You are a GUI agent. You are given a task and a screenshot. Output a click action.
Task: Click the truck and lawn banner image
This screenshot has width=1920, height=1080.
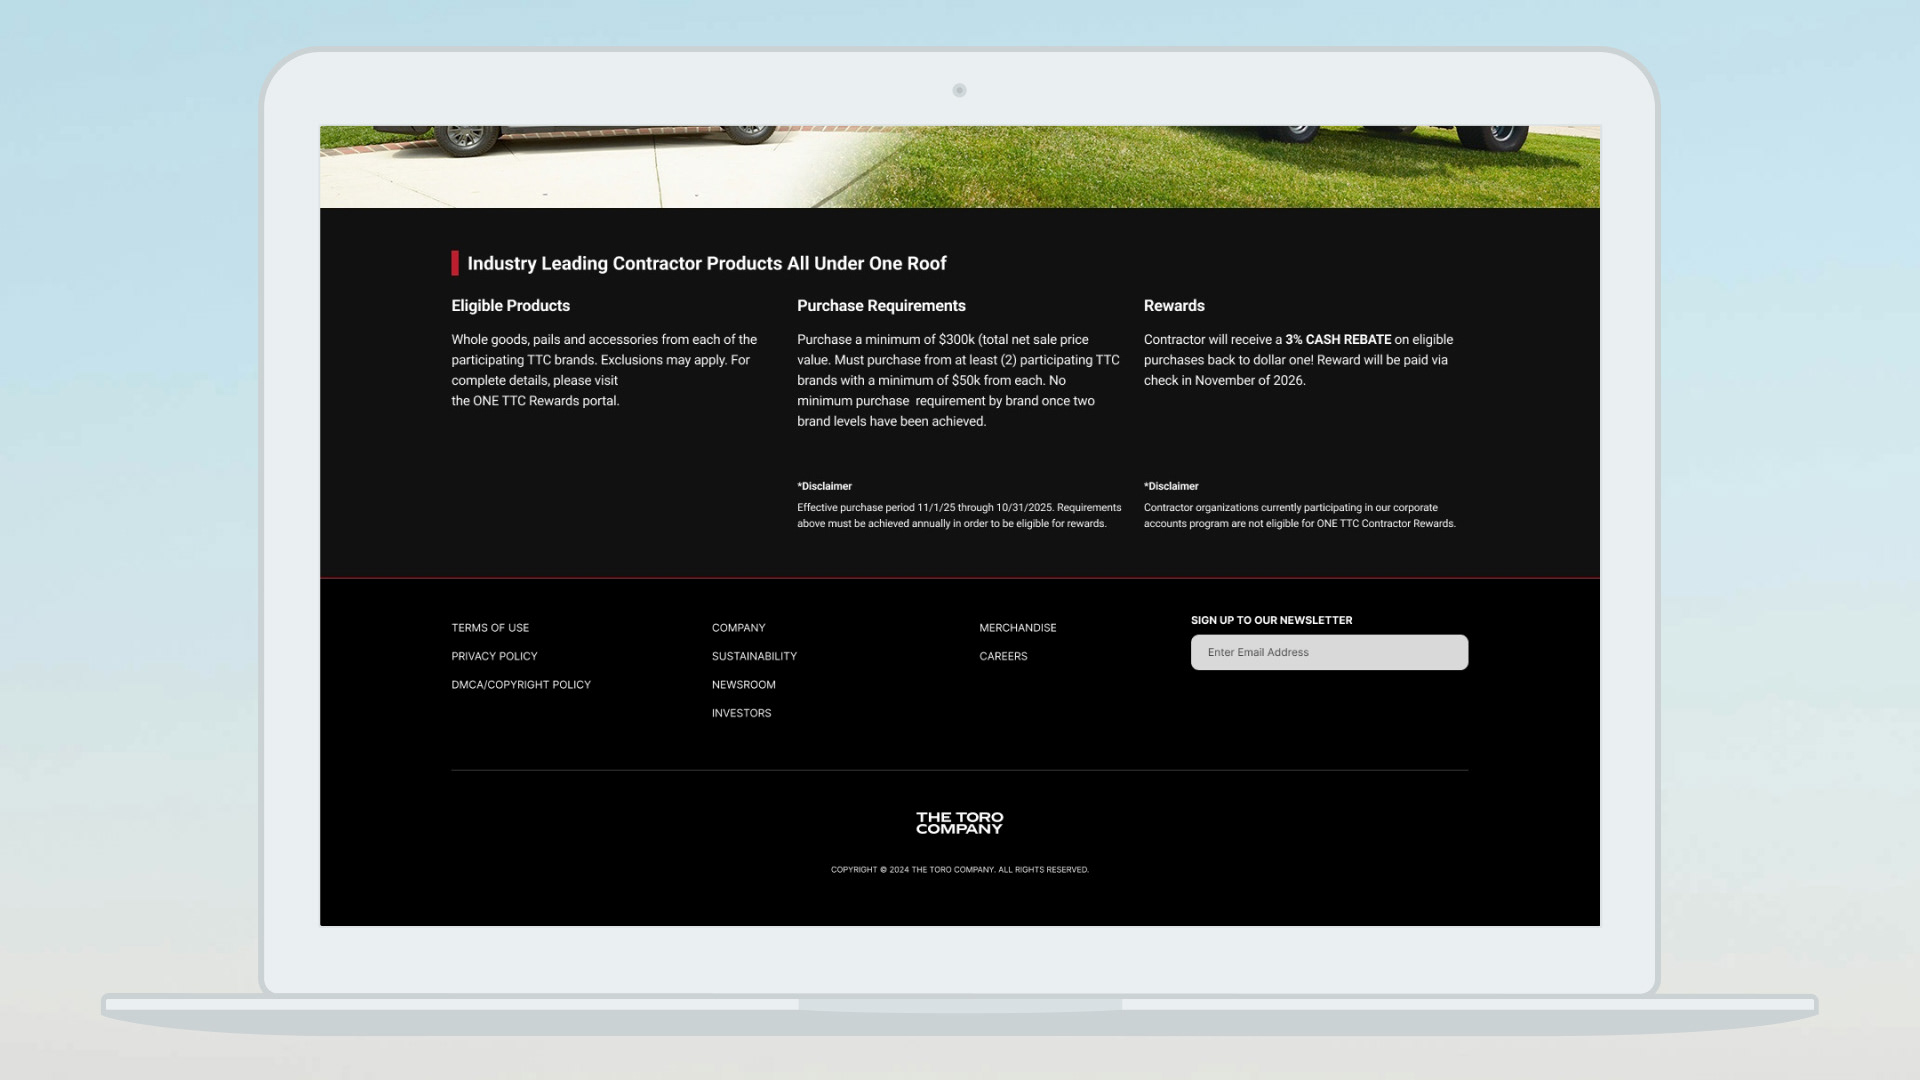click(x=959, y=167)
